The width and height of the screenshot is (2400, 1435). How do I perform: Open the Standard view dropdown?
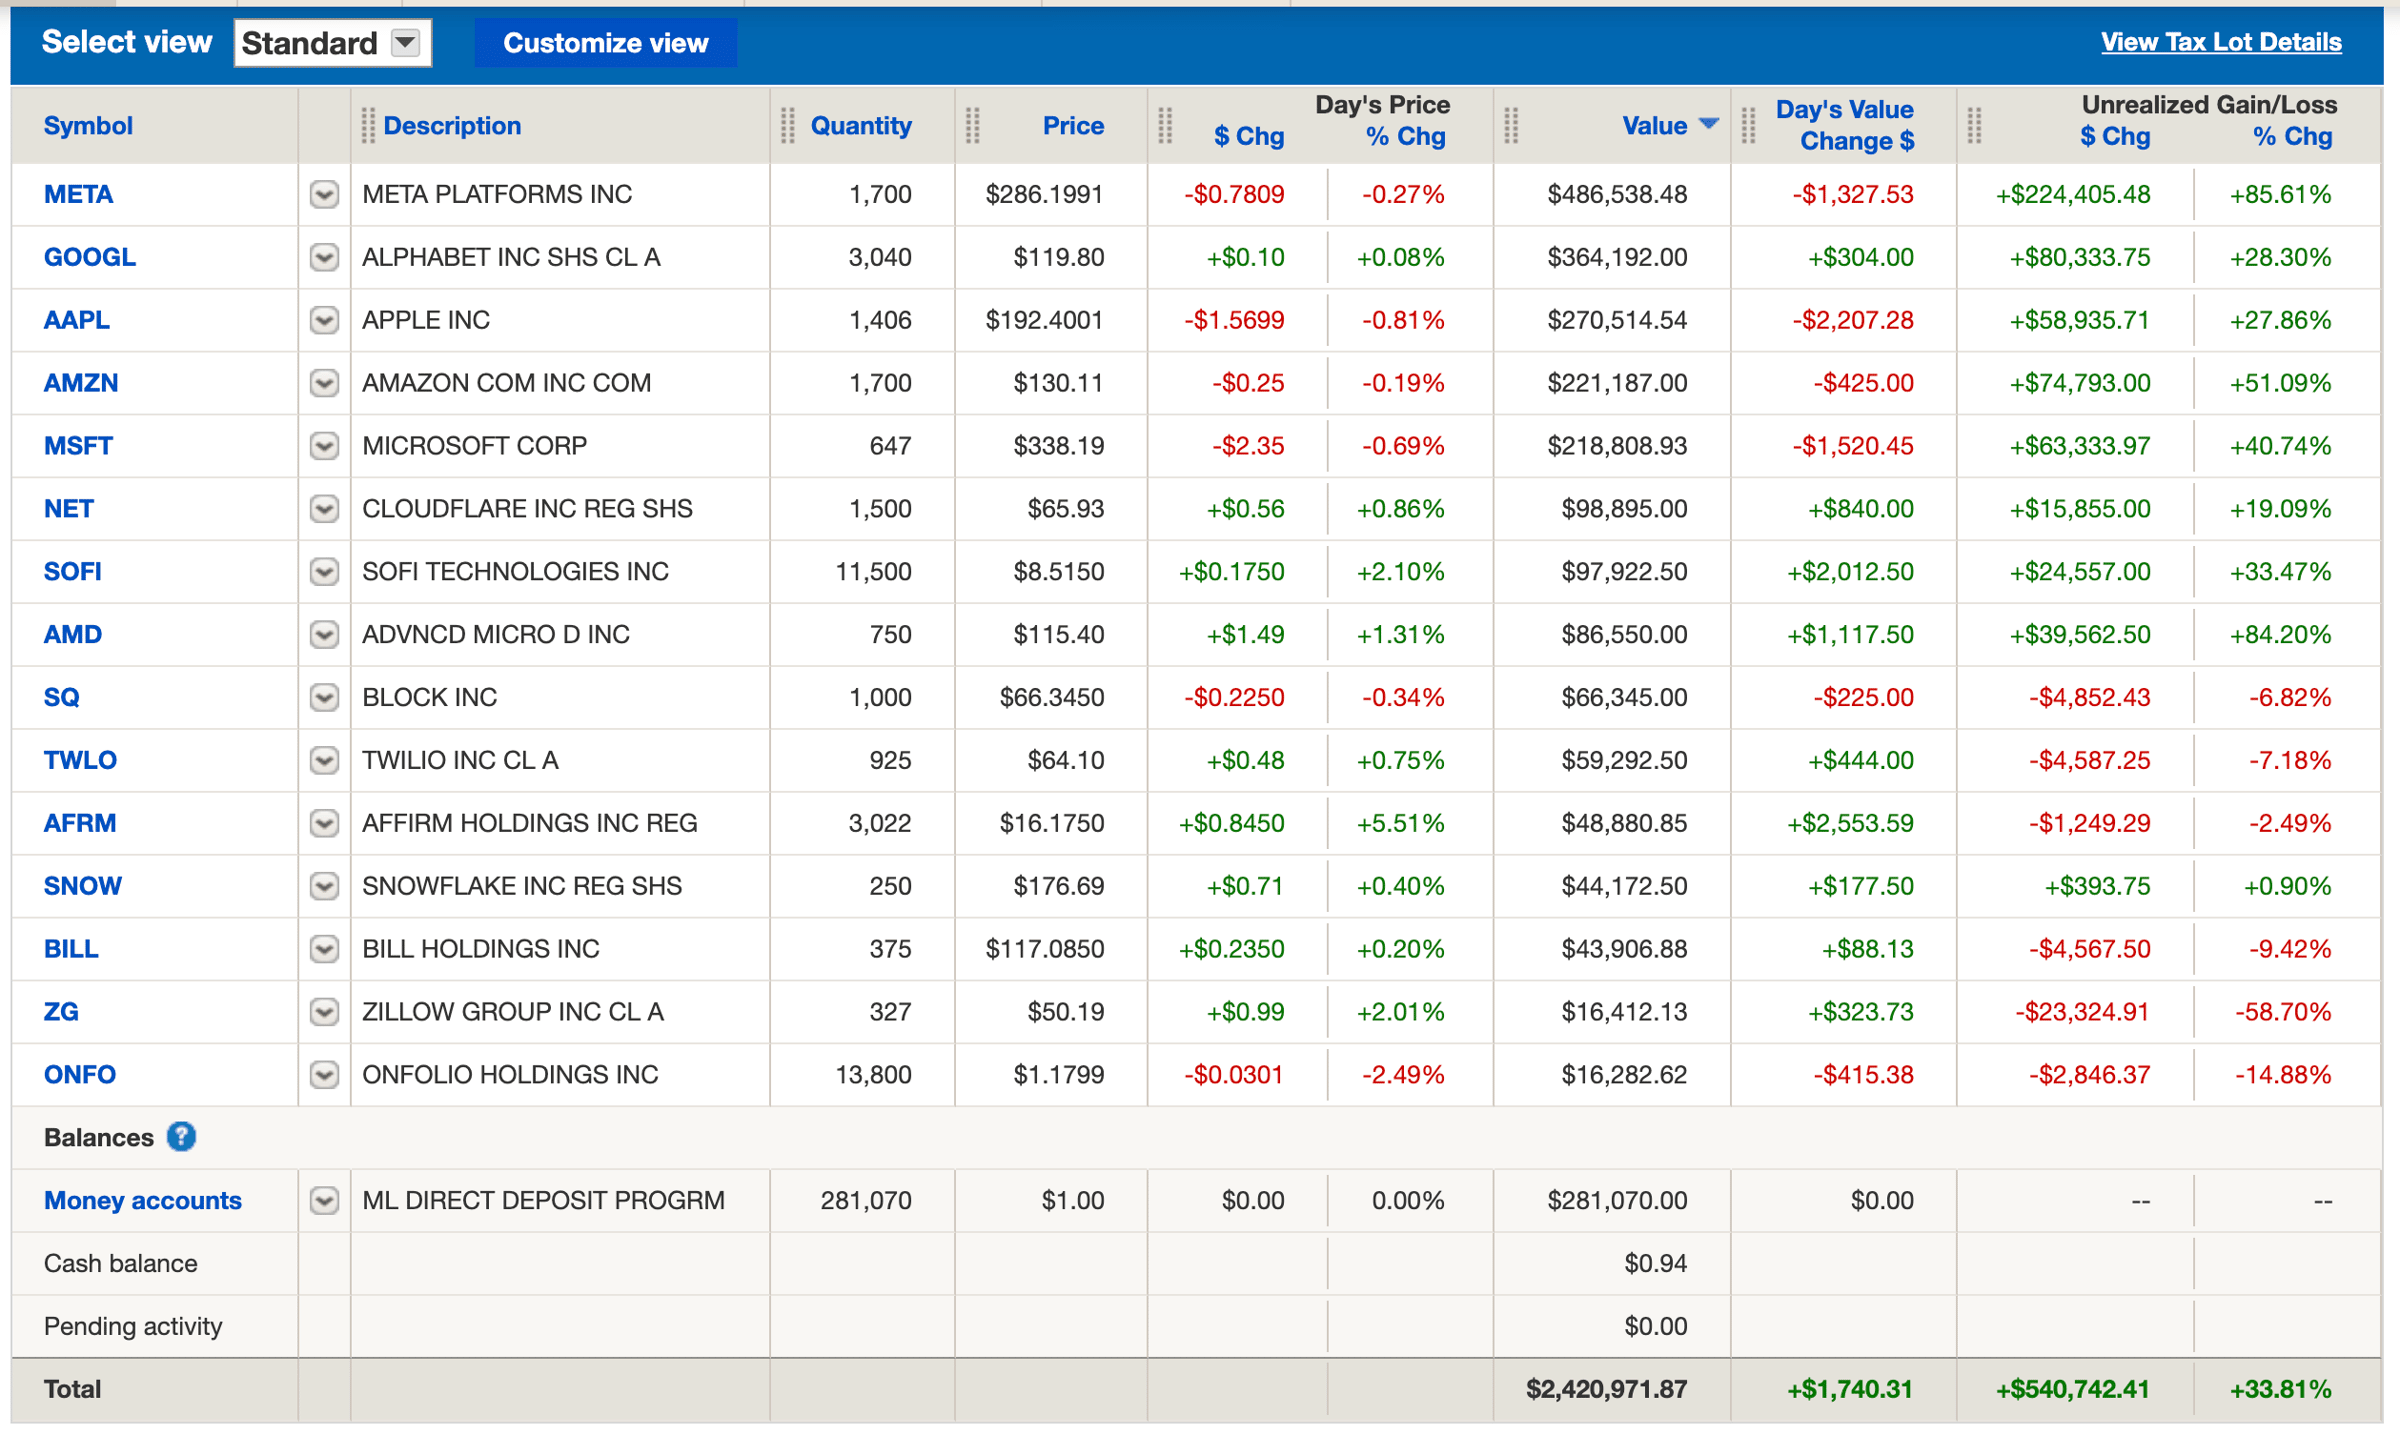coord(405,43)
